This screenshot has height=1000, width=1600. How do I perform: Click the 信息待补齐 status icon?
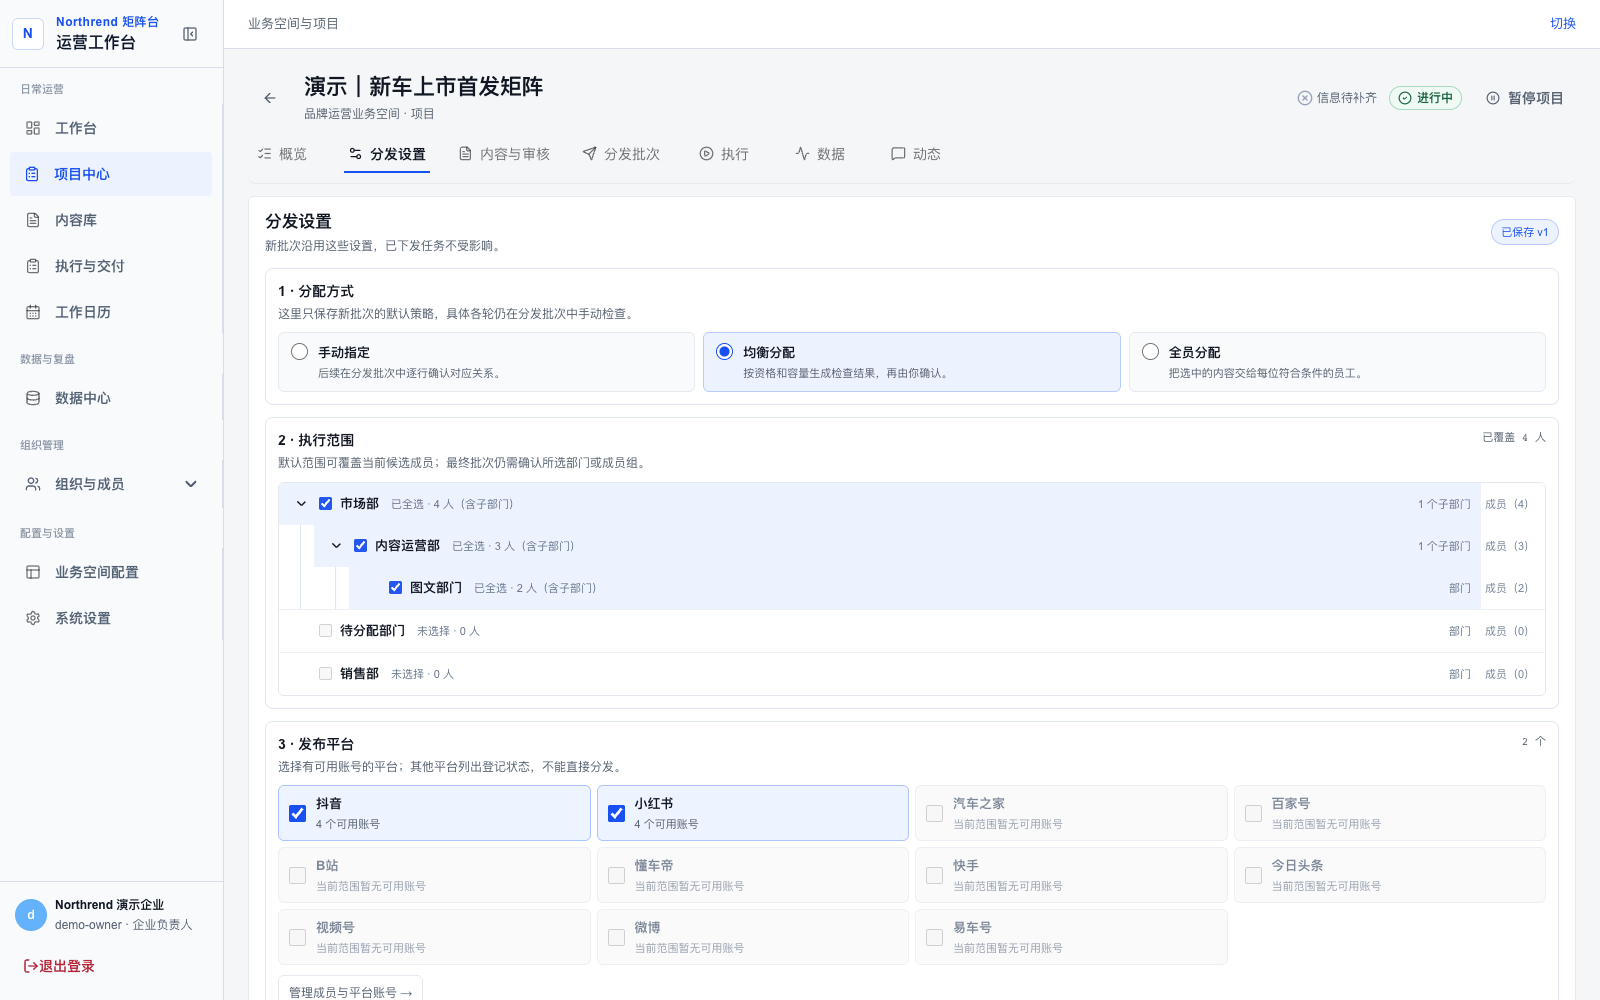1305,98
